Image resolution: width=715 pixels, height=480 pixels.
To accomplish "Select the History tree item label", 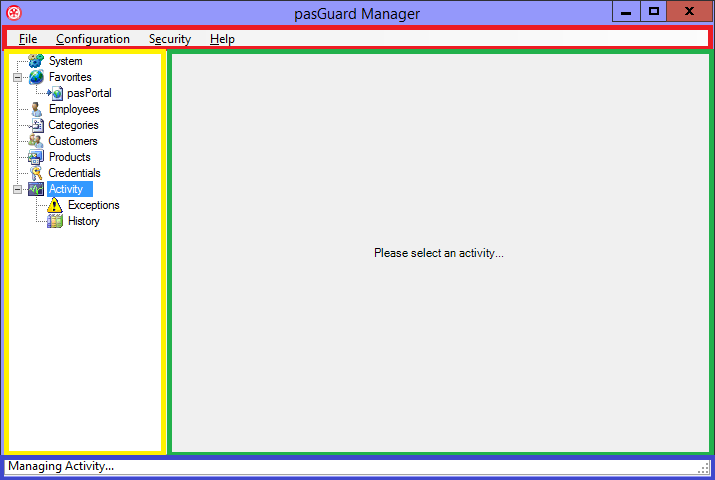I will (84, 221).
